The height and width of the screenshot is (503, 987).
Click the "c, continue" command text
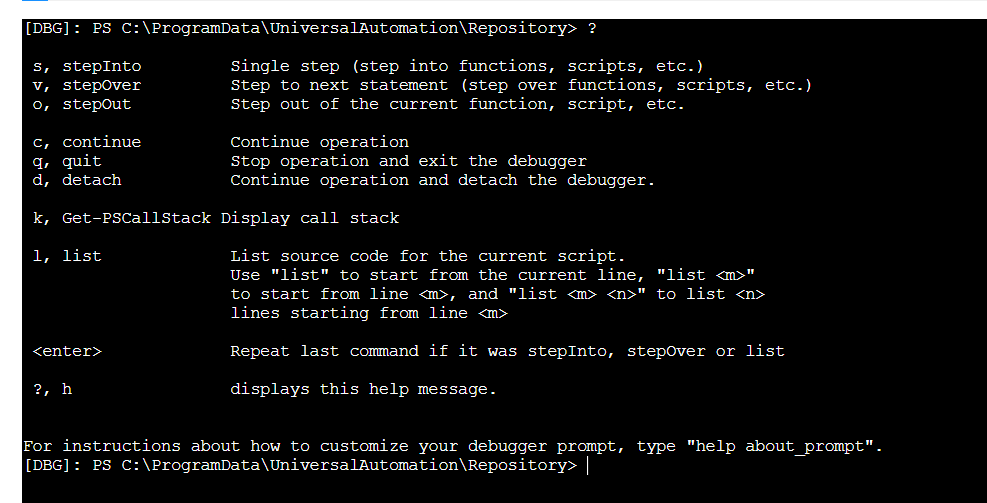pos(87,142)
